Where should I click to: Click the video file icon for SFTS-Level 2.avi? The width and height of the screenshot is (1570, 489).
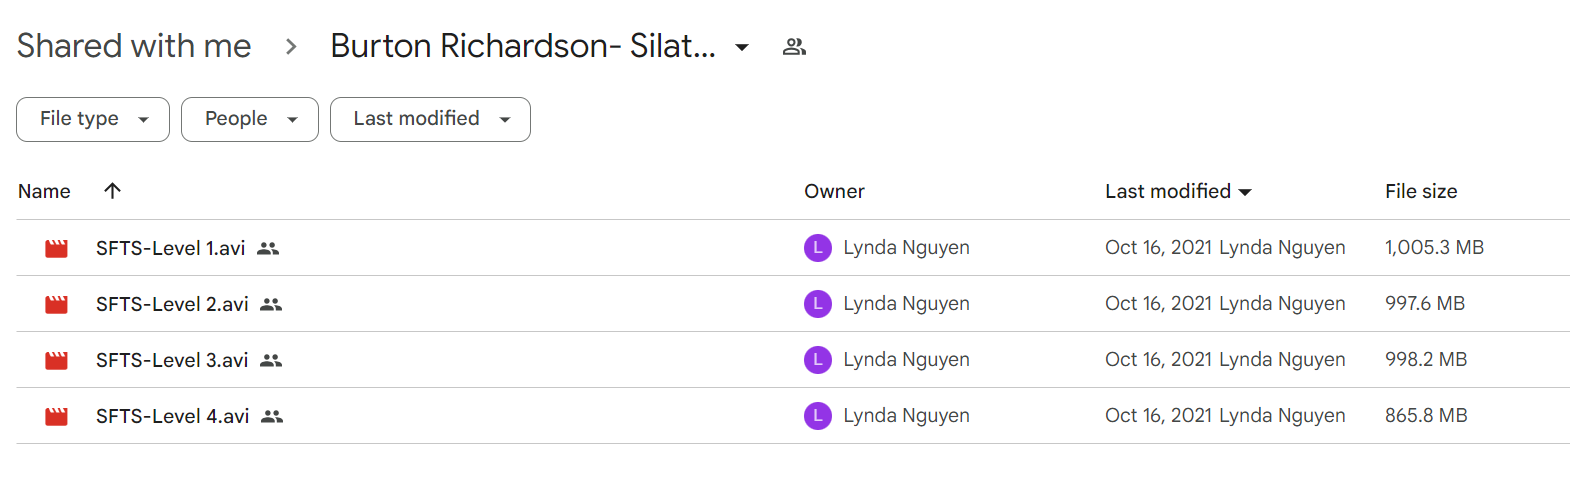(x=56, y=304)
